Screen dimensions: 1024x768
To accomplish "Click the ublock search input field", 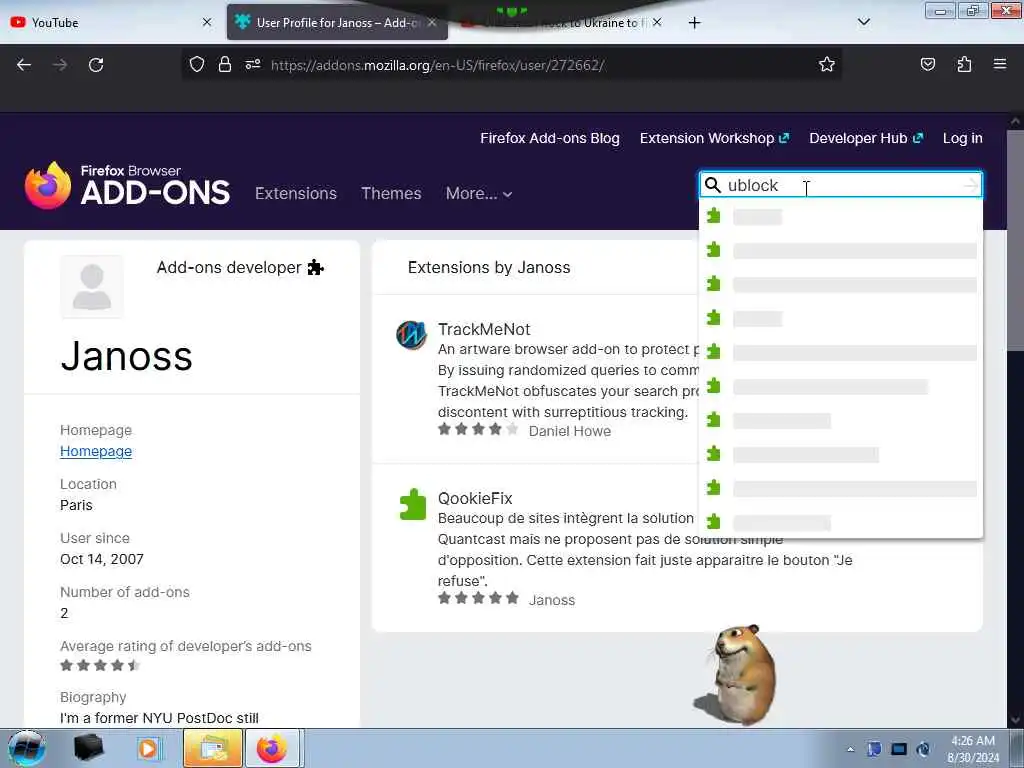I will tap(841, 185).
